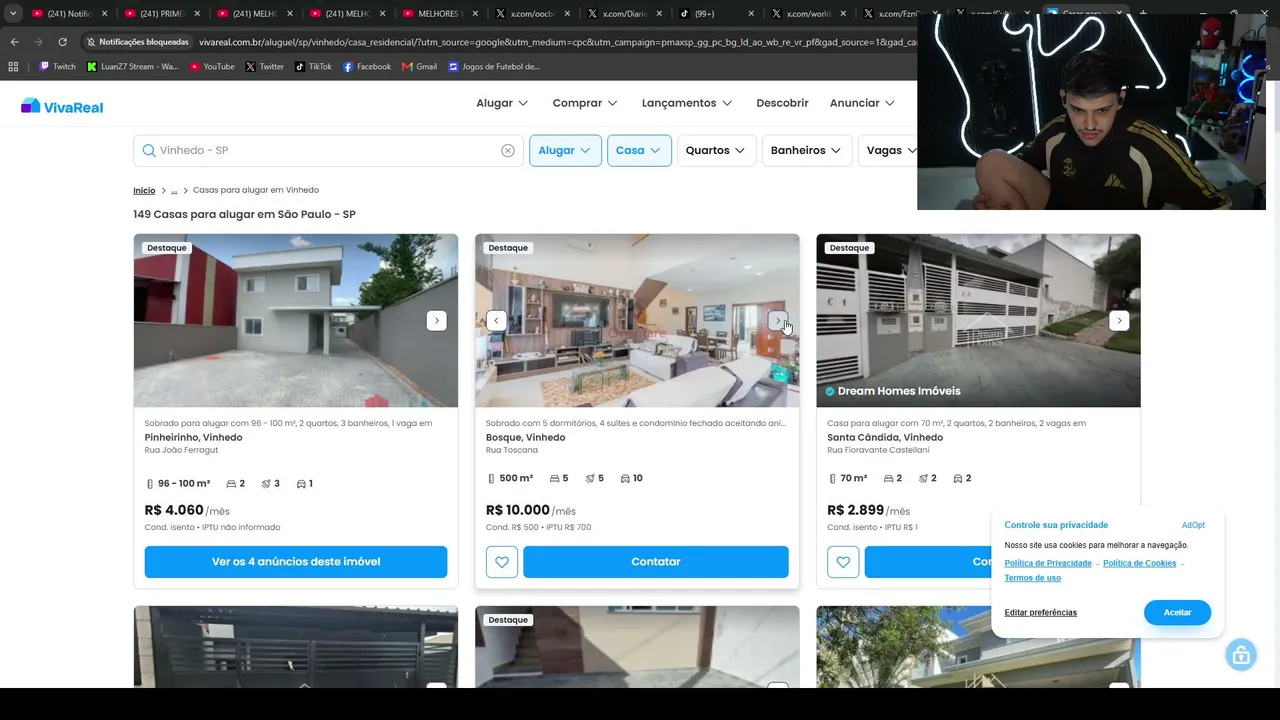Close the TikTok (99+) tab
The width and height of the screenshot is (1280, 720).
(753, 14)
